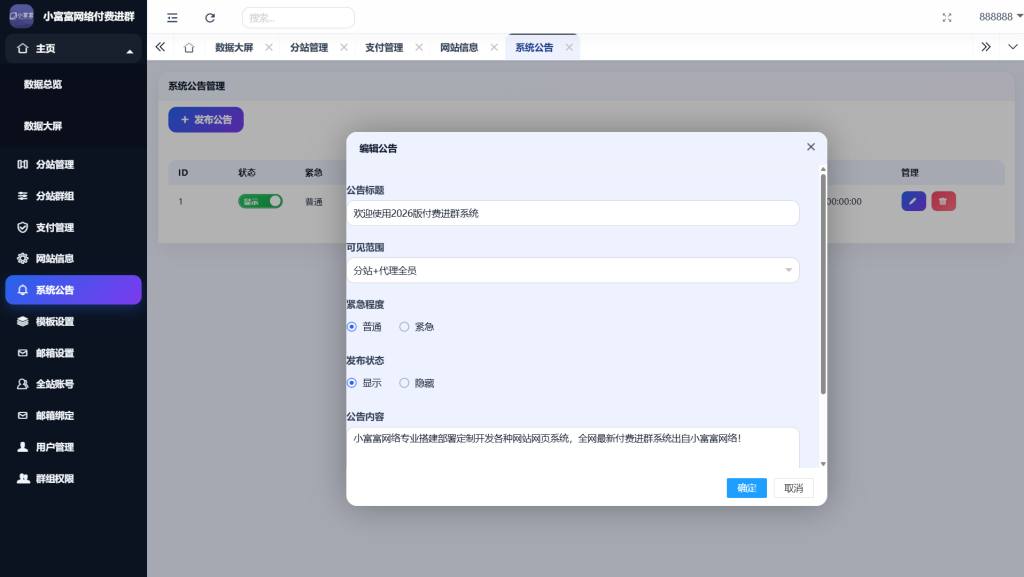Click 取消 to cancel editing
The height and width of the screenshot is (577, 1024).
pos(793,488)
